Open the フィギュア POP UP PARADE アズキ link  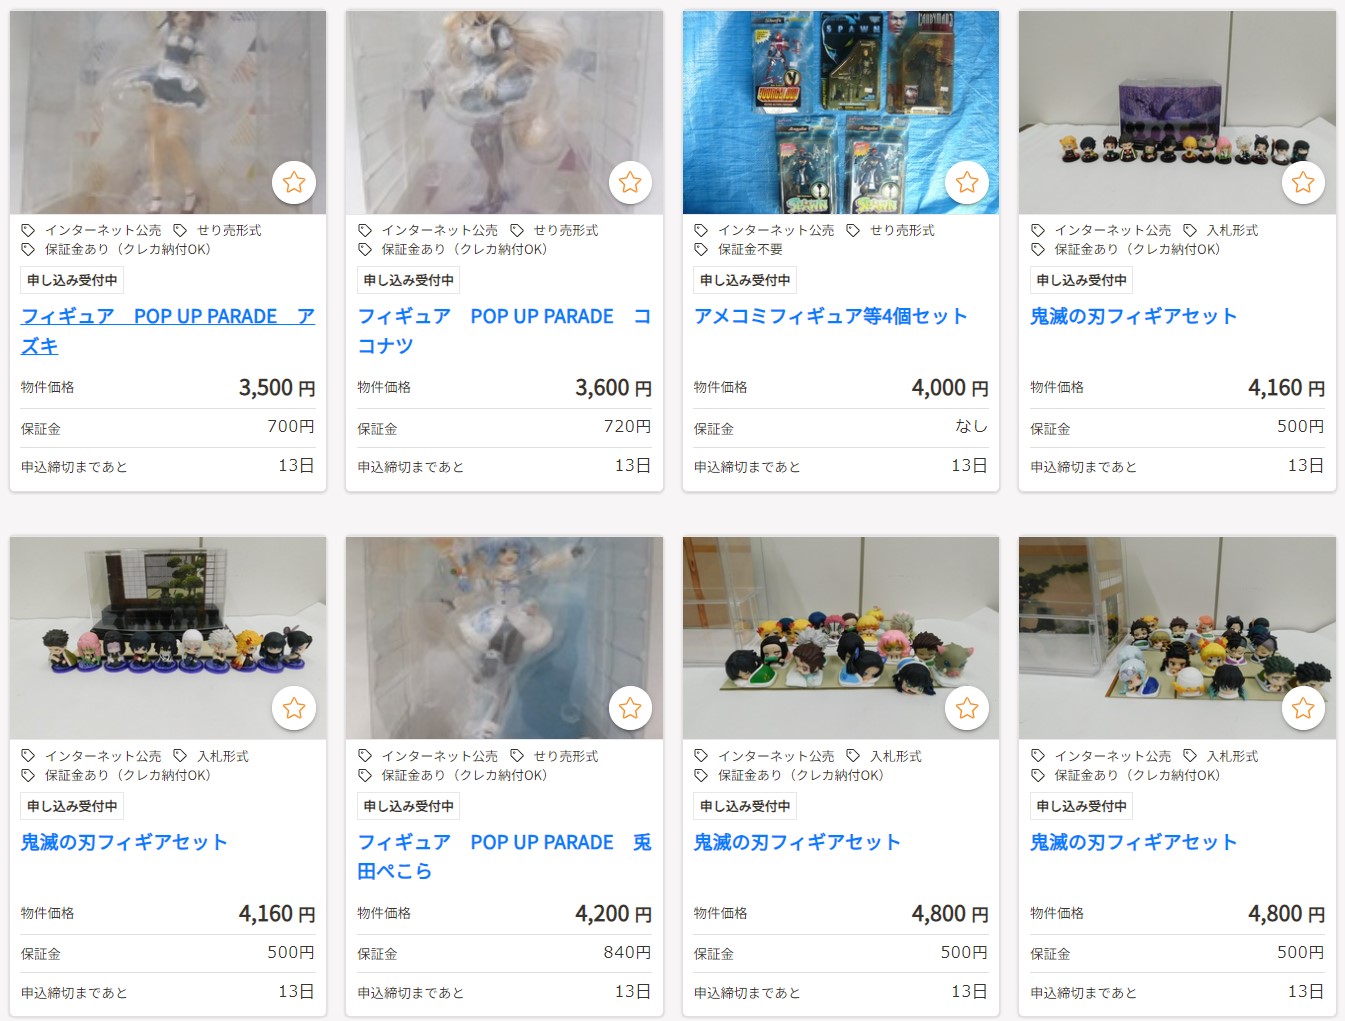point(168,331)
